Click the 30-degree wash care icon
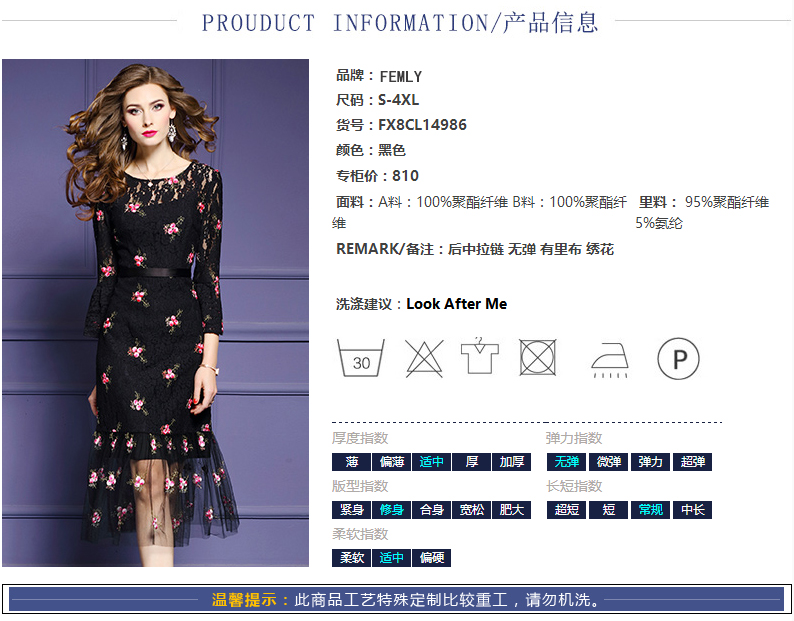The width and height of the screenshot is (794, 621). pos(361,358)
